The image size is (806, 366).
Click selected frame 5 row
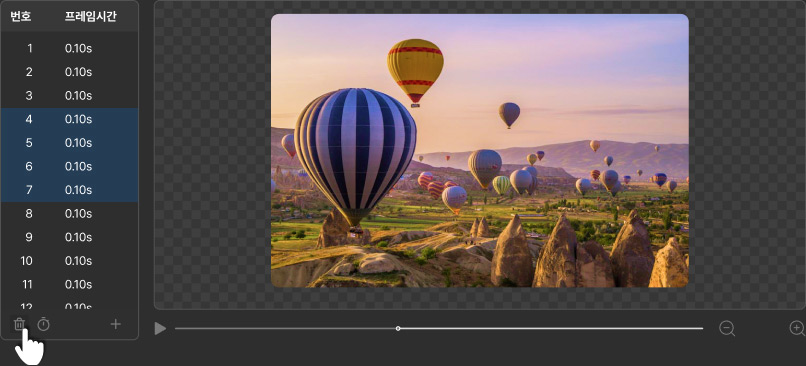coord(69,143)
